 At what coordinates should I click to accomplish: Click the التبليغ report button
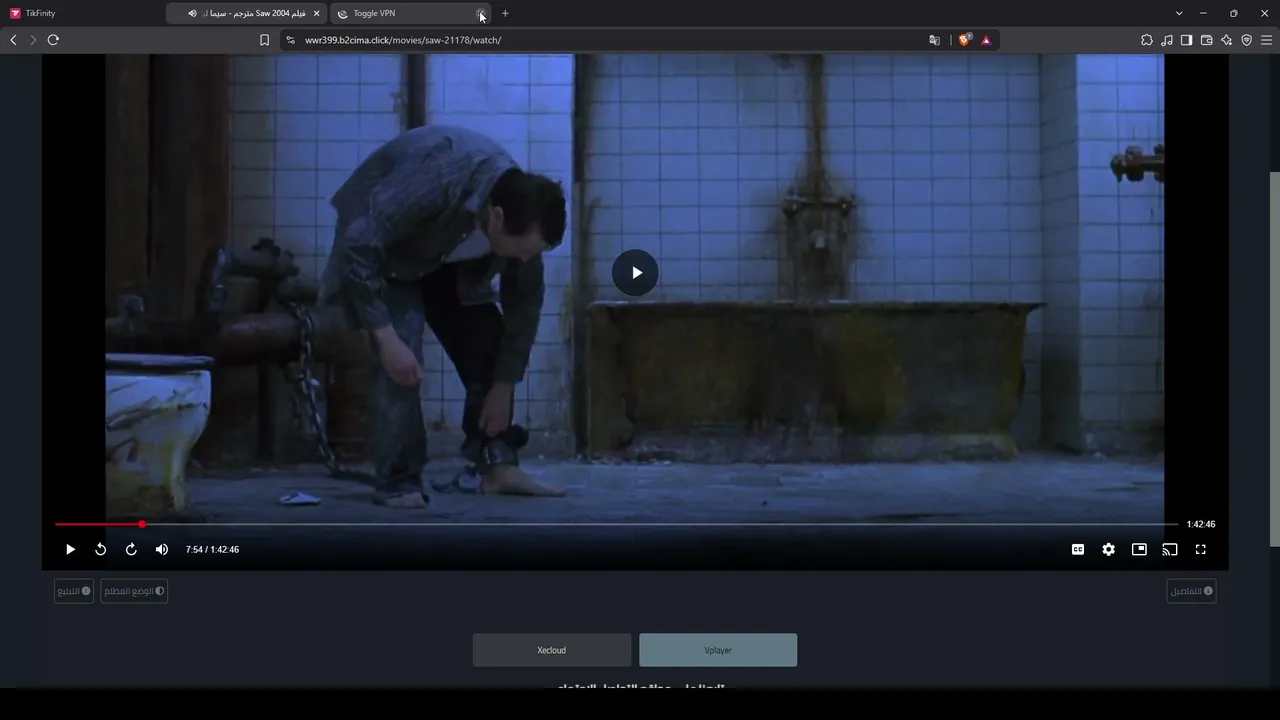point(74,591)
